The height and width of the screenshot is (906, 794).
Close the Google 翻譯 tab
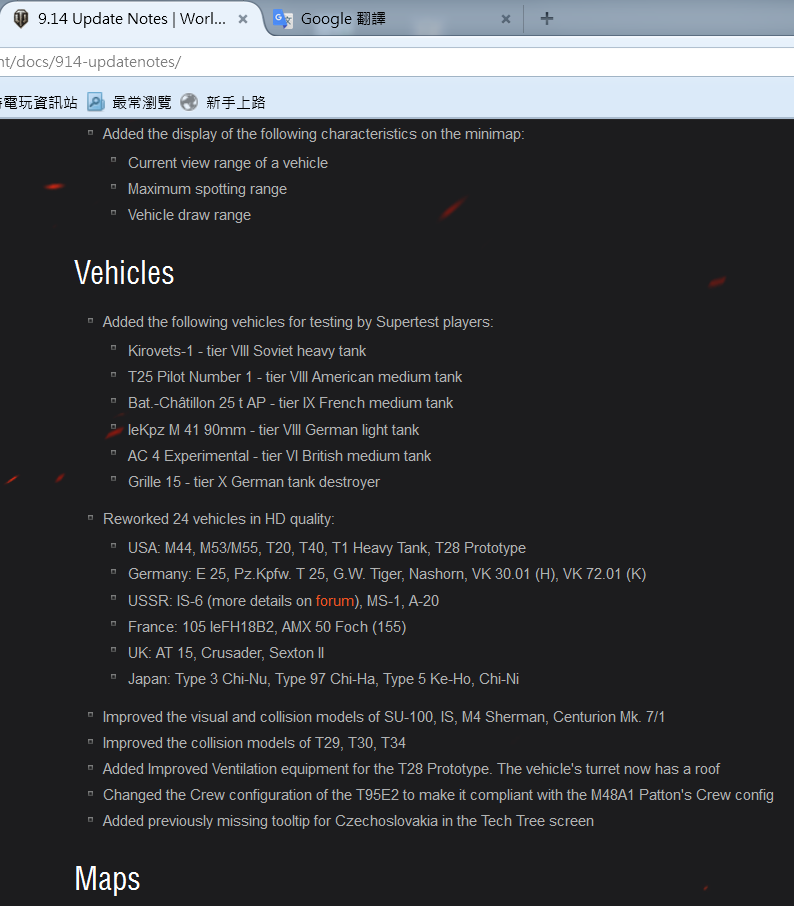pyautogui.click(x=506, y=19)
